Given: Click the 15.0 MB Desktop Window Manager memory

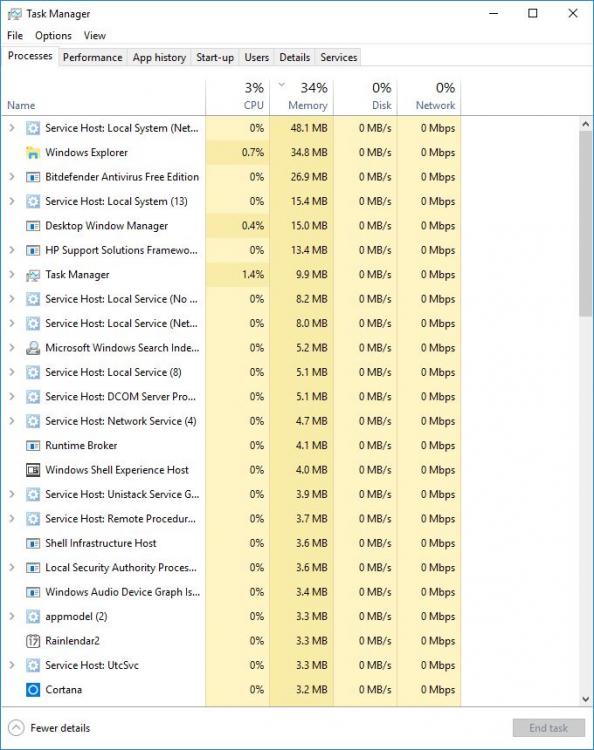Looking at the screenshot, I should click(x=309, y=226).
